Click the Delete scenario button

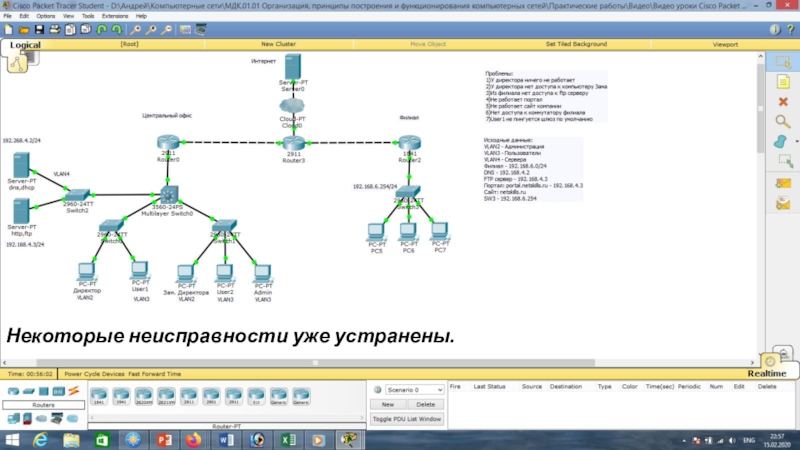[x=426, y=405]
